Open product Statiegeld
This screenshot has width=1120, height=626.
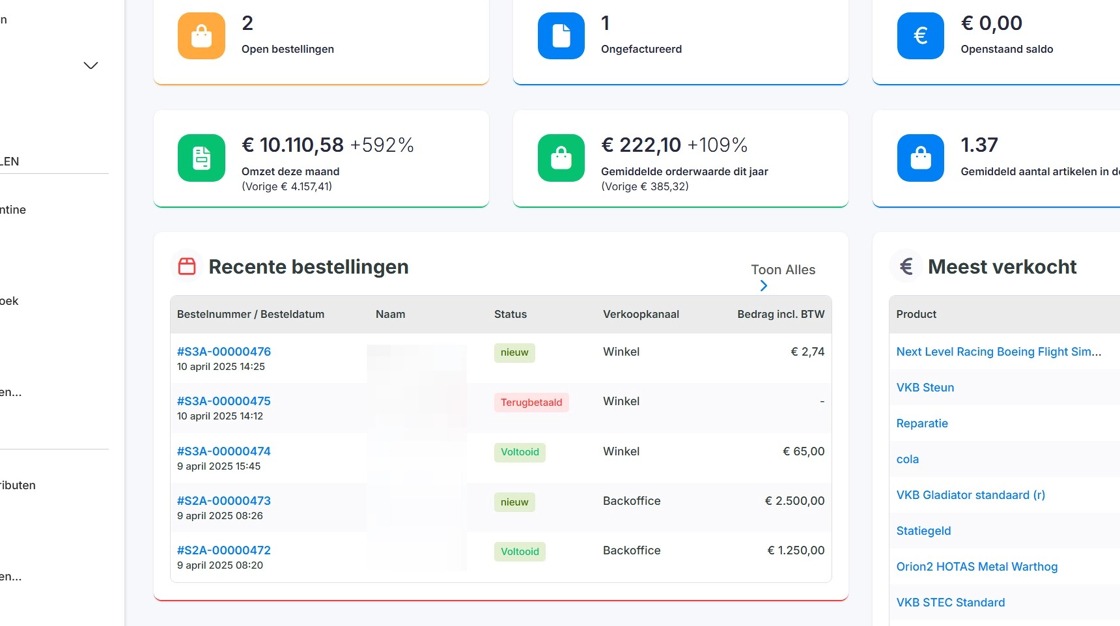[x=924, y=531]
